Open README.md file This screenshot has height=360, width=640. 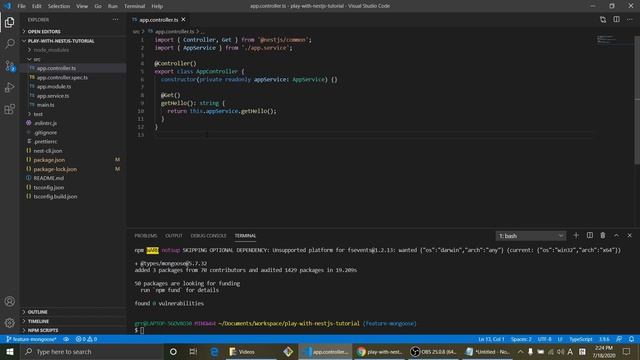tap(73, 178)
